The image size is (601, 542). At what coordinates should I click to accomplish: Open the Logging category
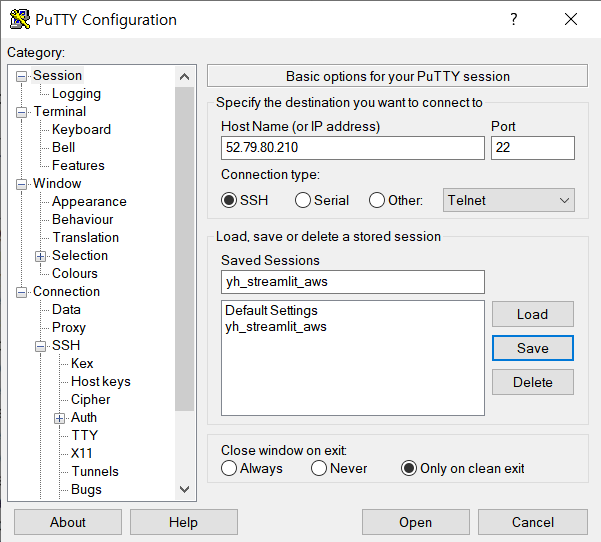[x=76, y=94]
